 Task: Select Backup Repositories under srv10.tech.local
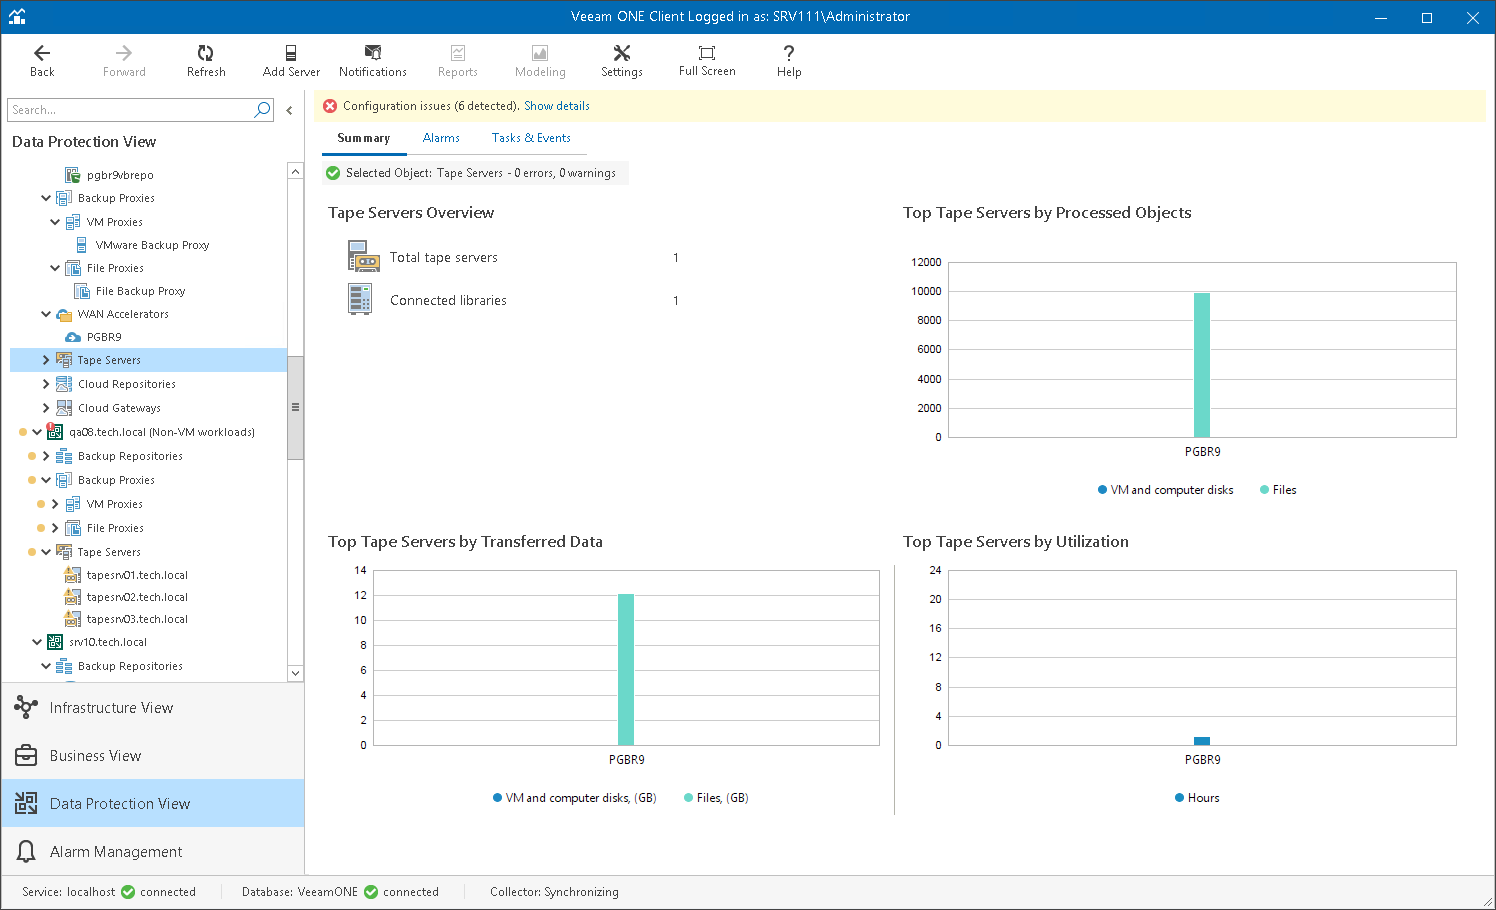coord(130,666)
